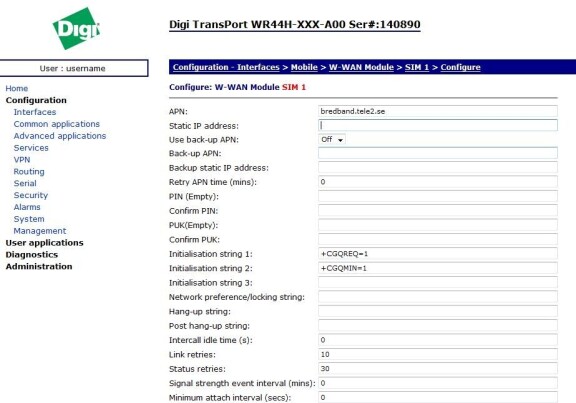
Task: Open System configuration
Action: click(x=29, y=219)
